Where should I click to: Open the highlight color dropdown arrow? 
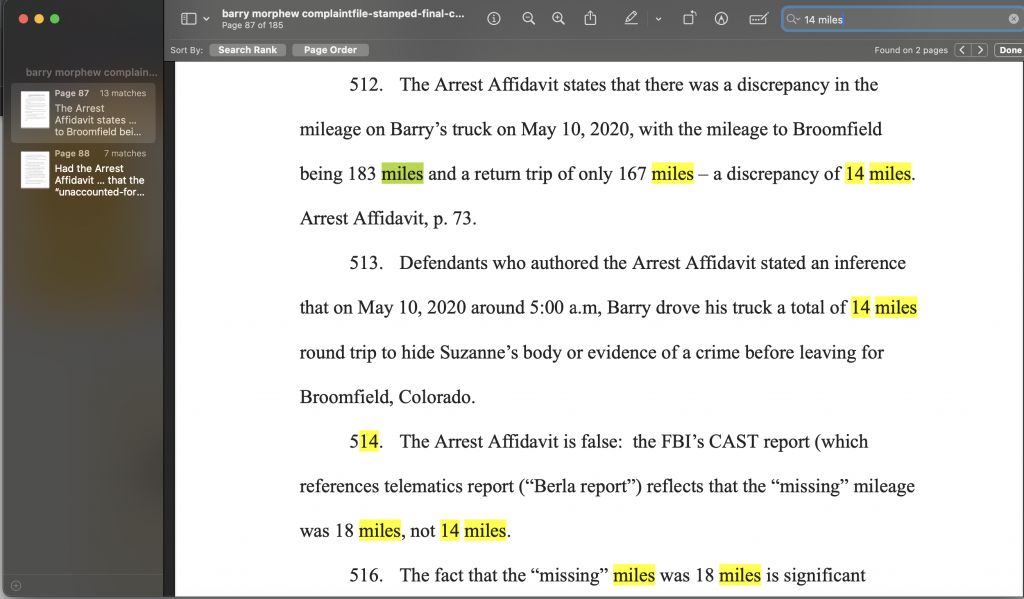658,19
